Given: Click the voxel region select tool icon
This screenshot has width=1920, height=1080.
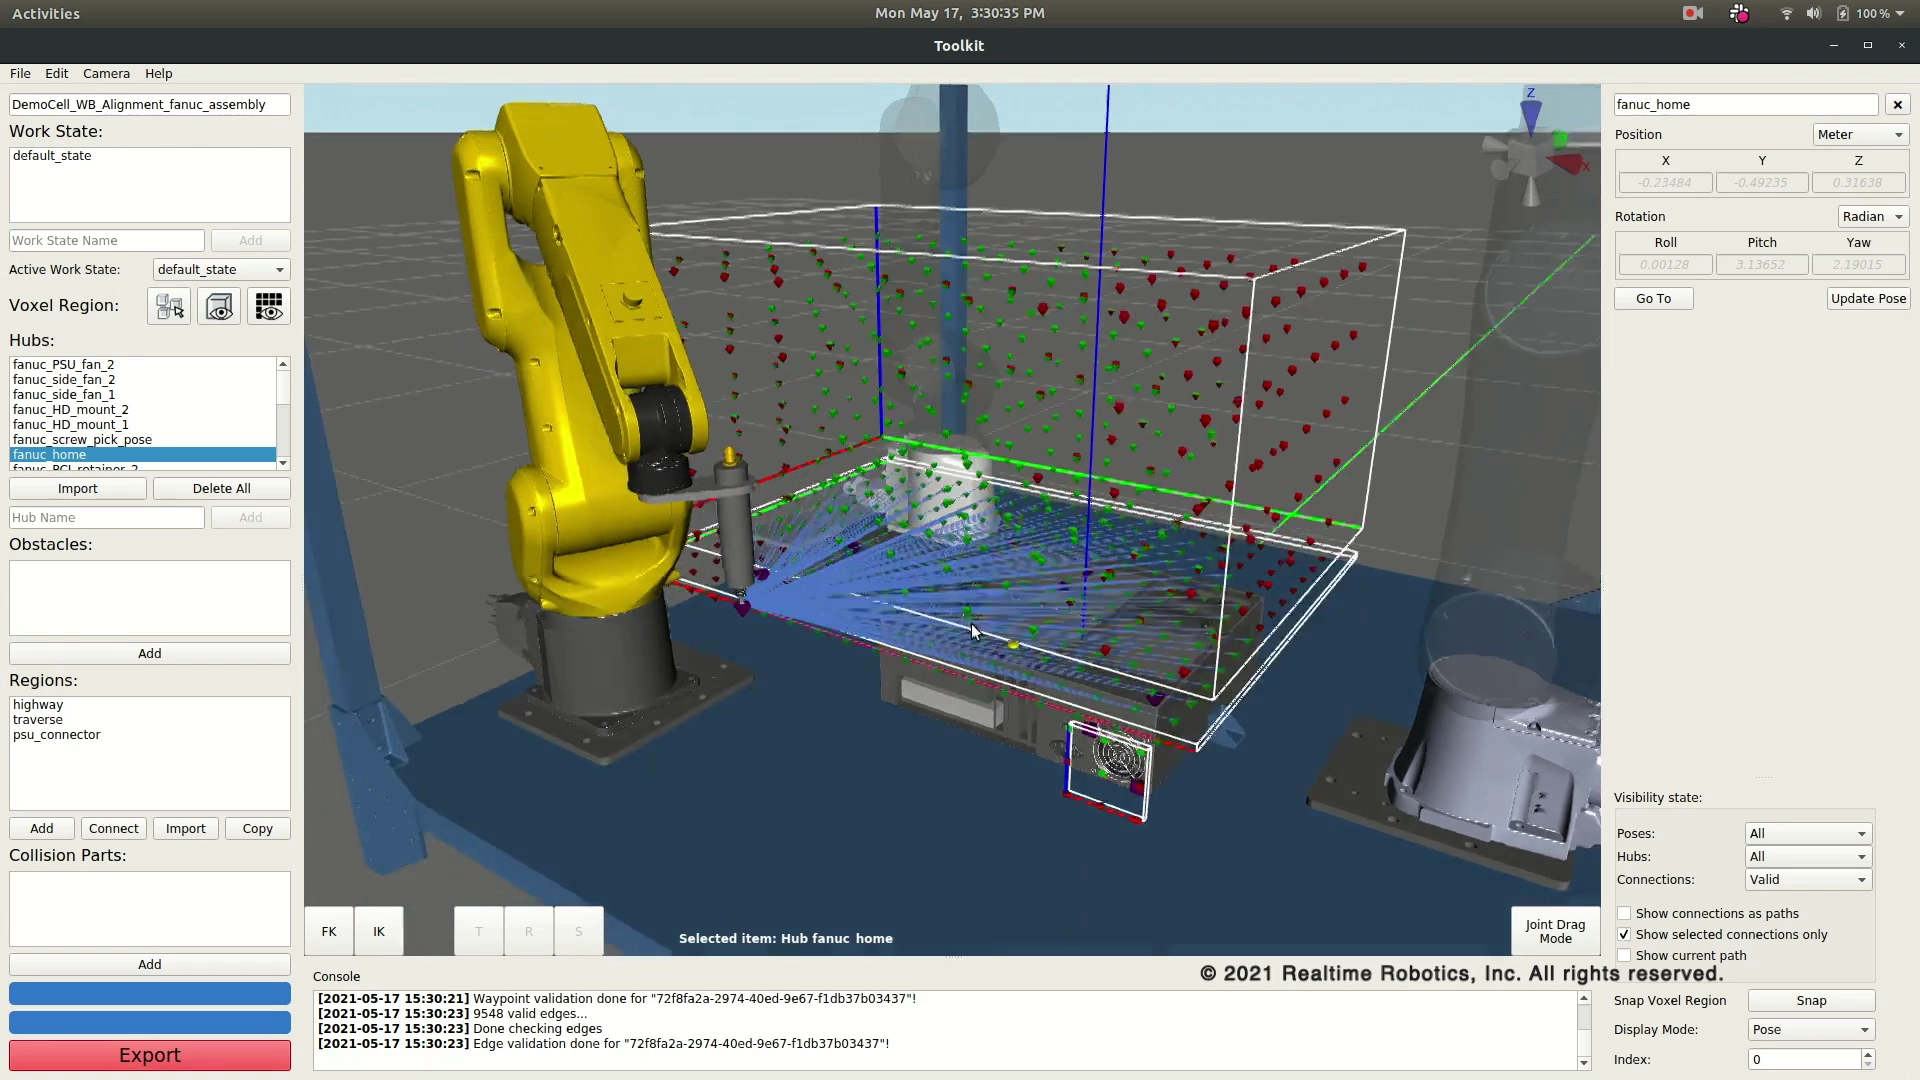Looking at the screenshot, I should pyautogui.click(x=169, y=306).
